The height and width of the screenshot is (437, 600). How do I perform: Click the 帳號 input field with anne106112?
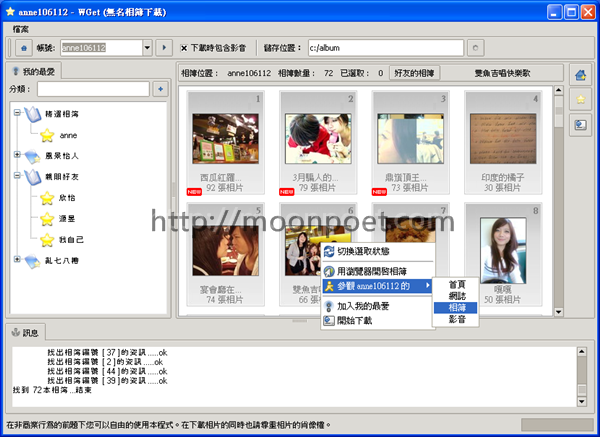(x=101, y=48)
